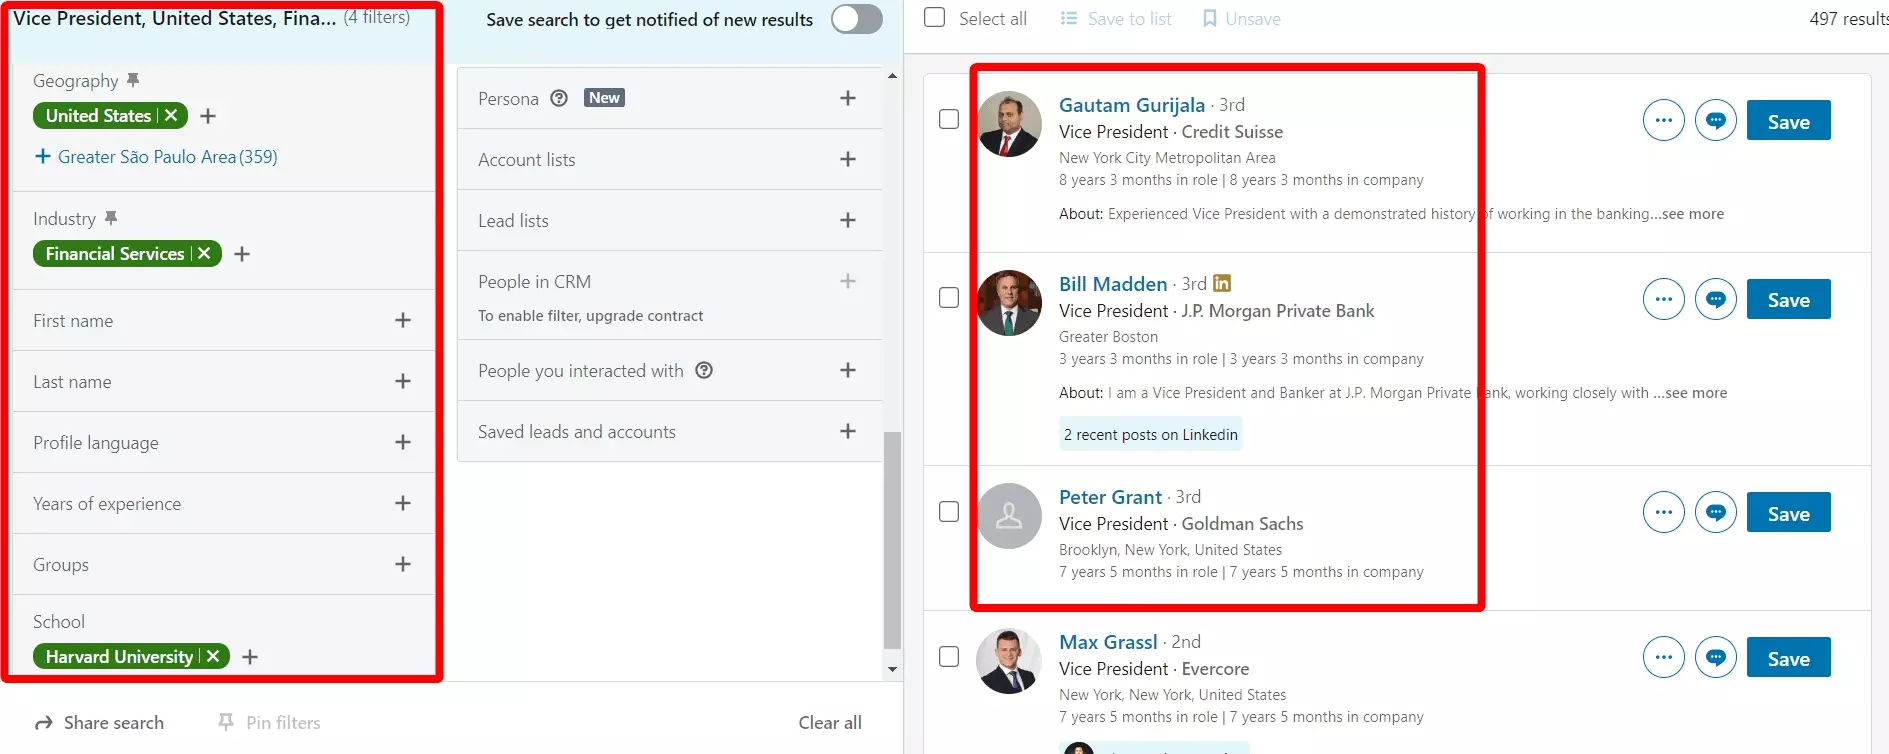This screenshot has height=754, width=1889.
Task: Click Gautam Gurijala's profile photo
Action: coord(1009,124)
